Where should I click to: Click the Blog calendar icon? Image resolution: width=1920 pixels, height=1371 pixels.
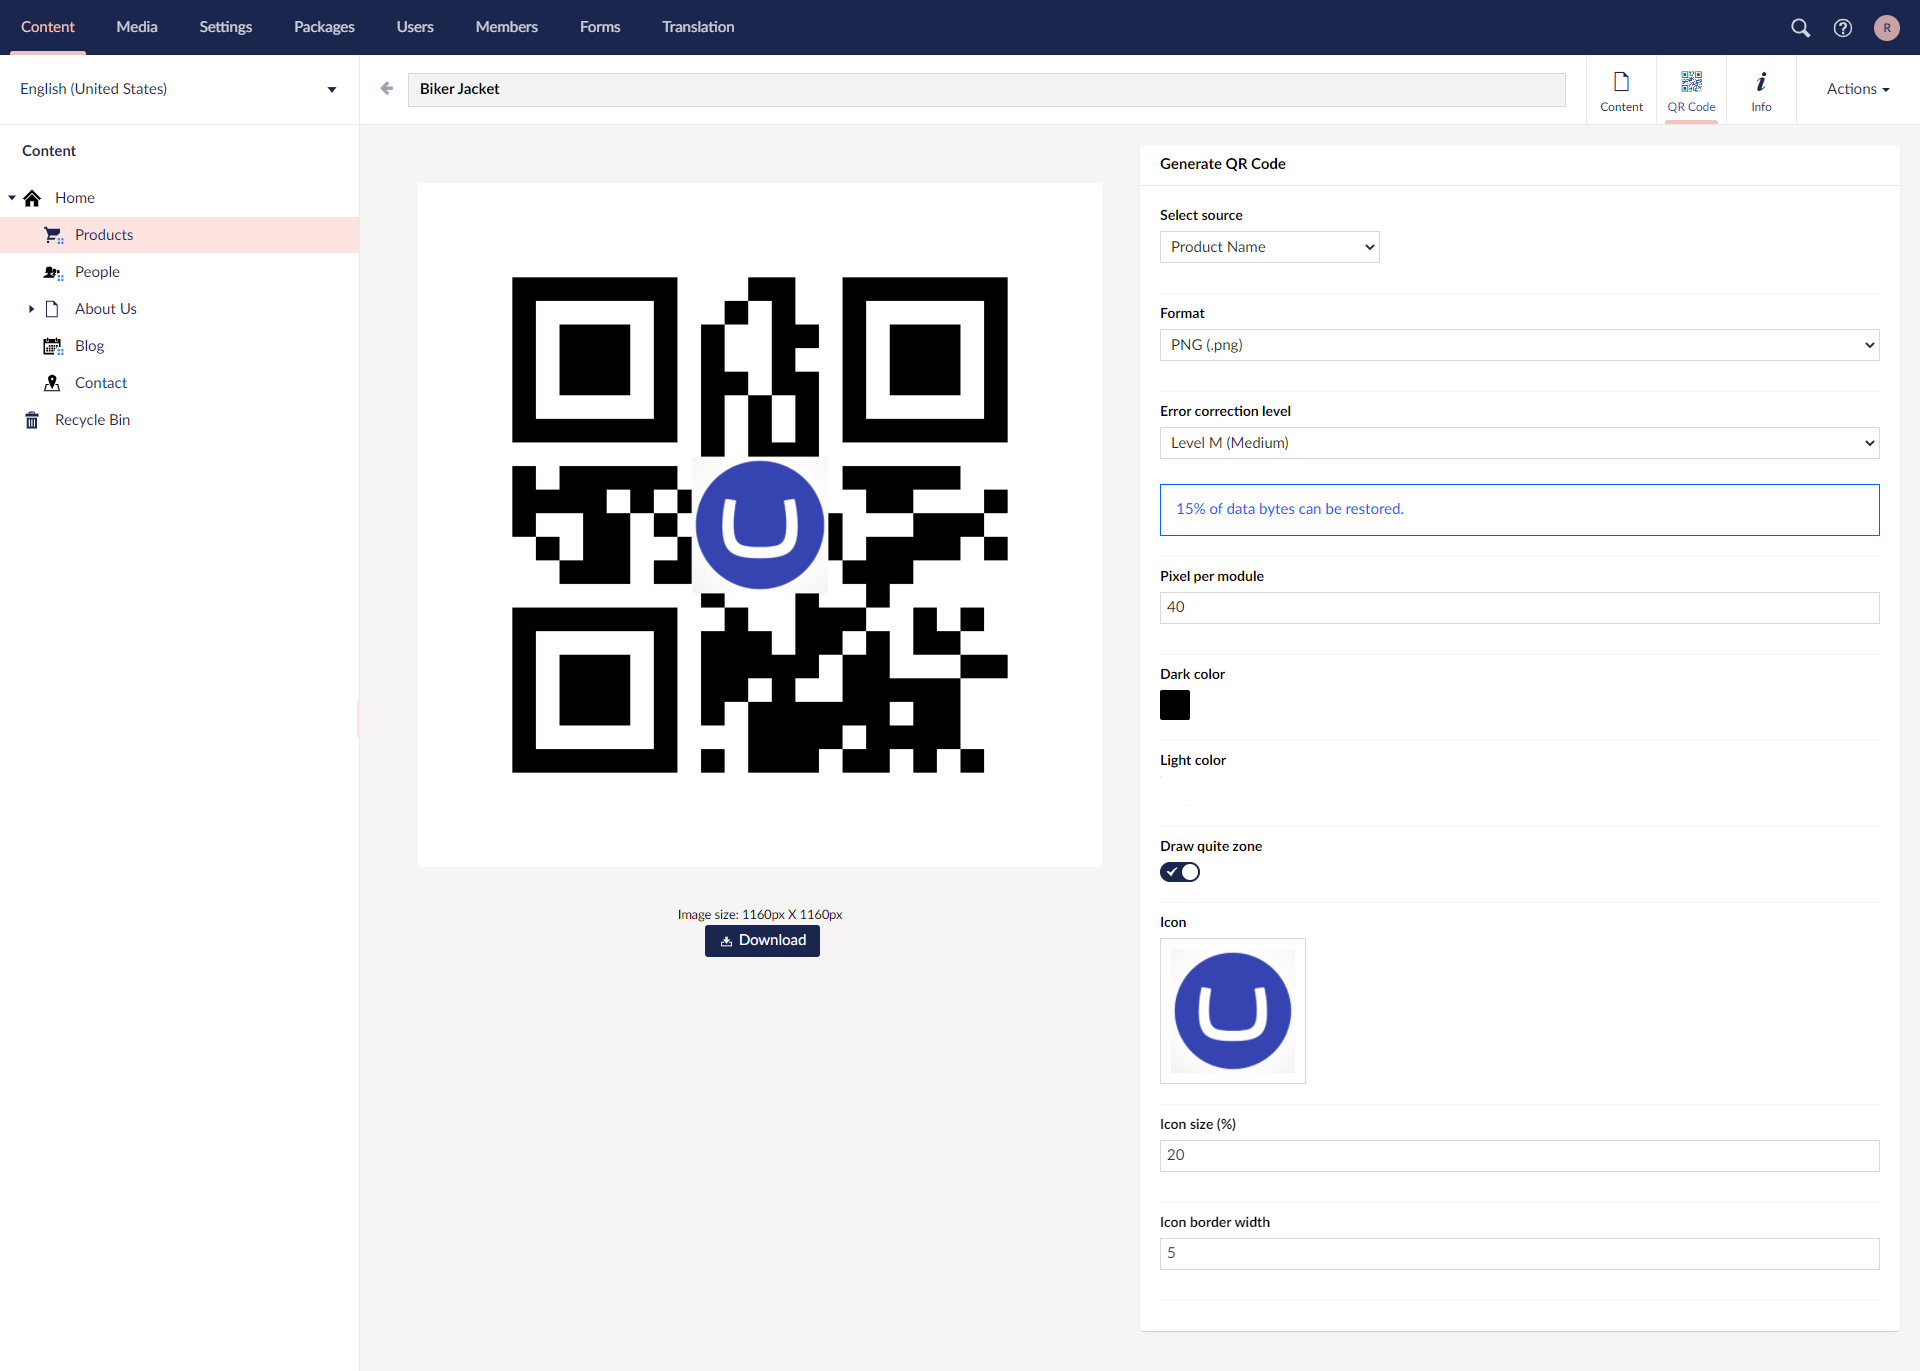[x=53, y=346]
